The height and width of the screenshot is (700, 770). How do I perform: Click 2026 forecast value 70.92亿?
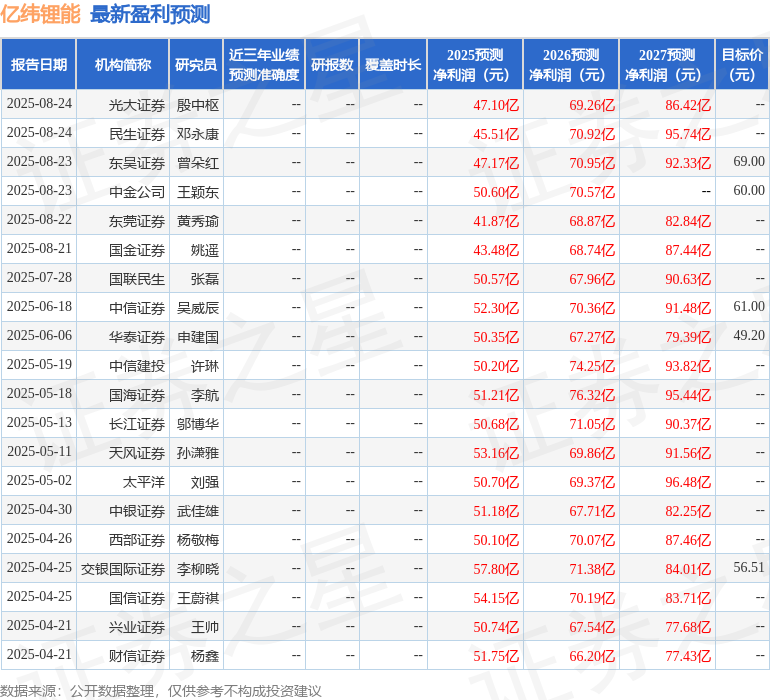(592, 134)
